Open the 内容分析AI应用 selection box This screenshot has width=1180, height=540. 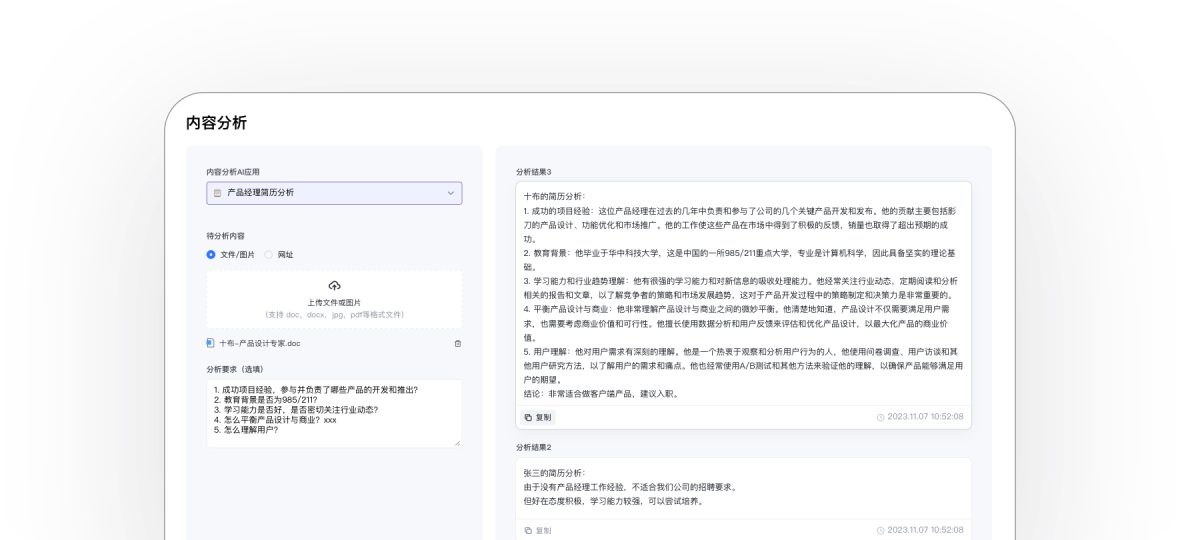click(334, 193)
